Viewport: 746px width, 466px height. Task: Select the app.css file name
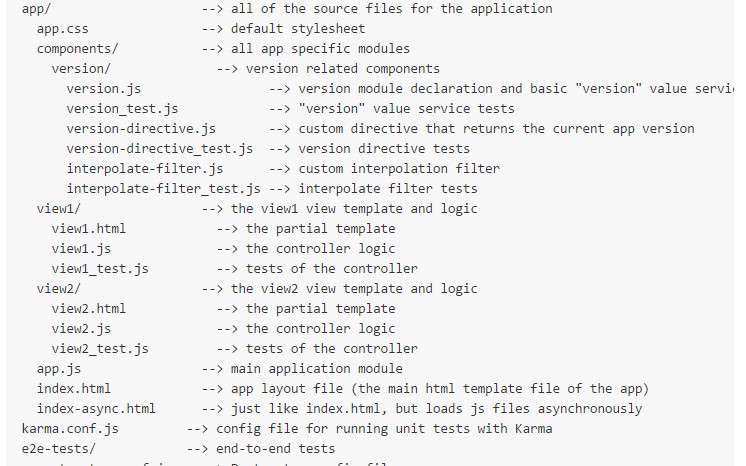tap(63, 29)
